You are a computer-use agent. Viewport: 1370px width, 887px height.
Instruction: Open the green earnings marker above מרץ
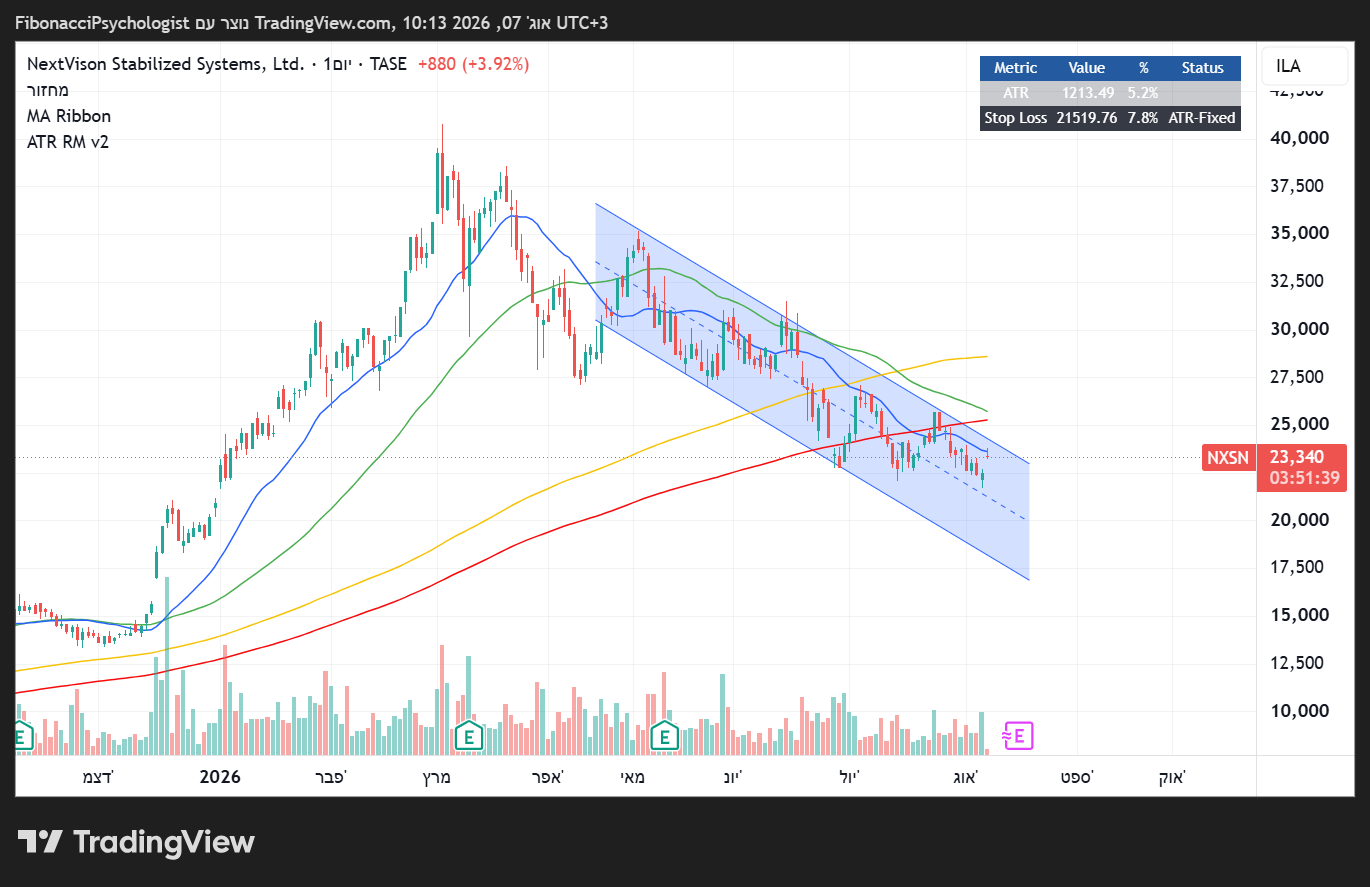(467, 737)
